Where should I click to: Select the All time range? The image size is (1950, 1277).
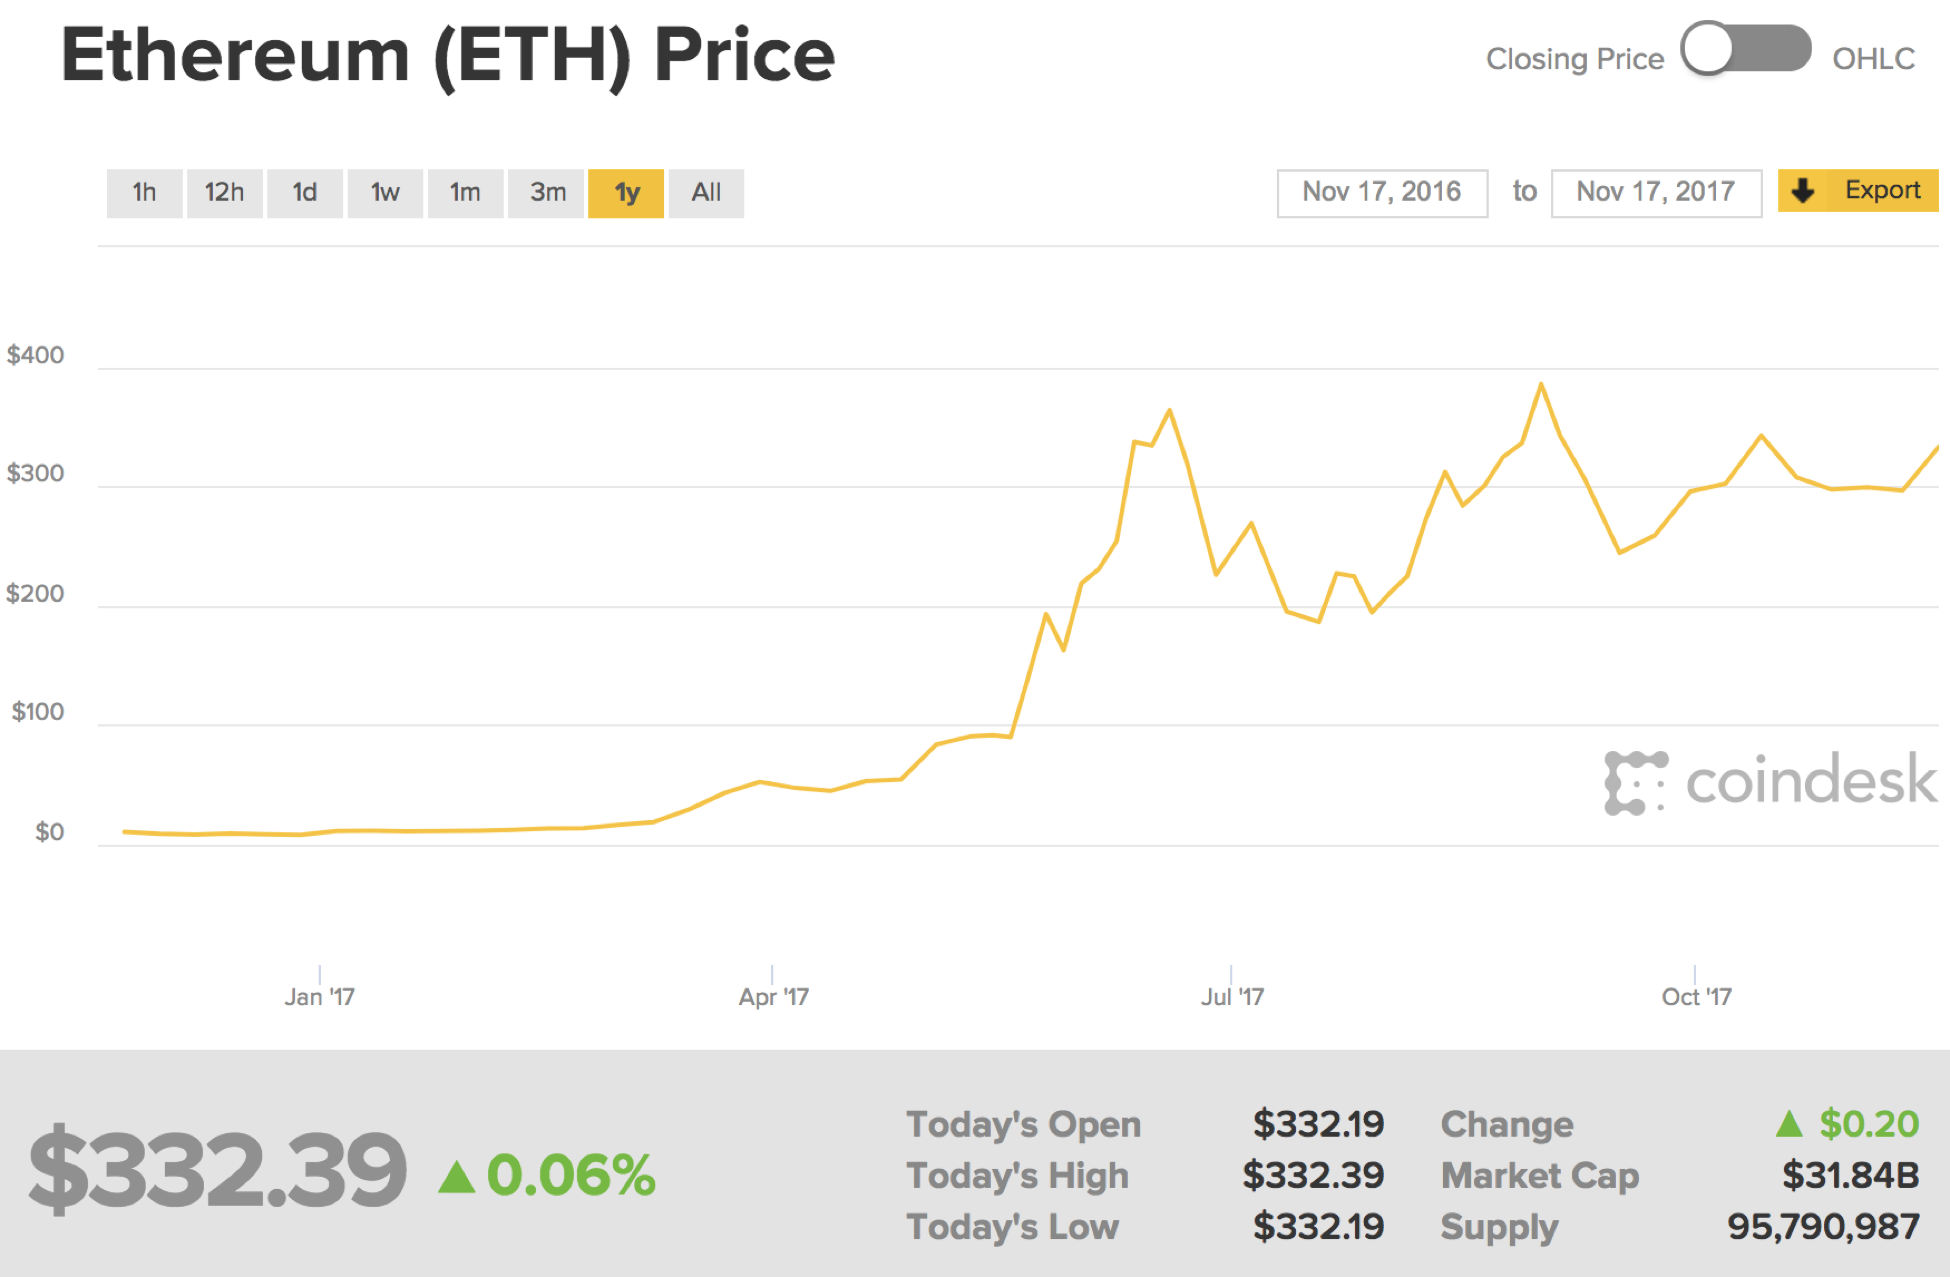tap(706, 192)
